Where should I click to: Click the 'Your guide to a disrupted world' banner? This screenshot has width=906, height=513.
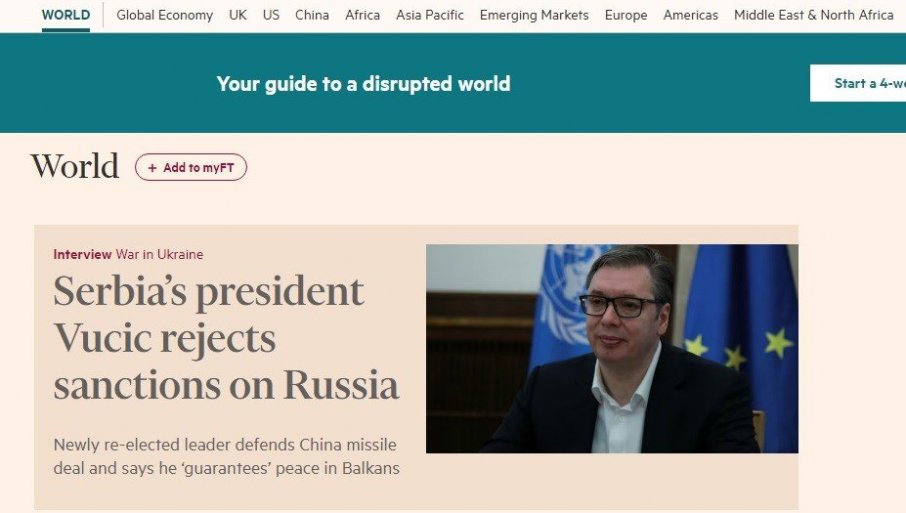pos(363,84)
